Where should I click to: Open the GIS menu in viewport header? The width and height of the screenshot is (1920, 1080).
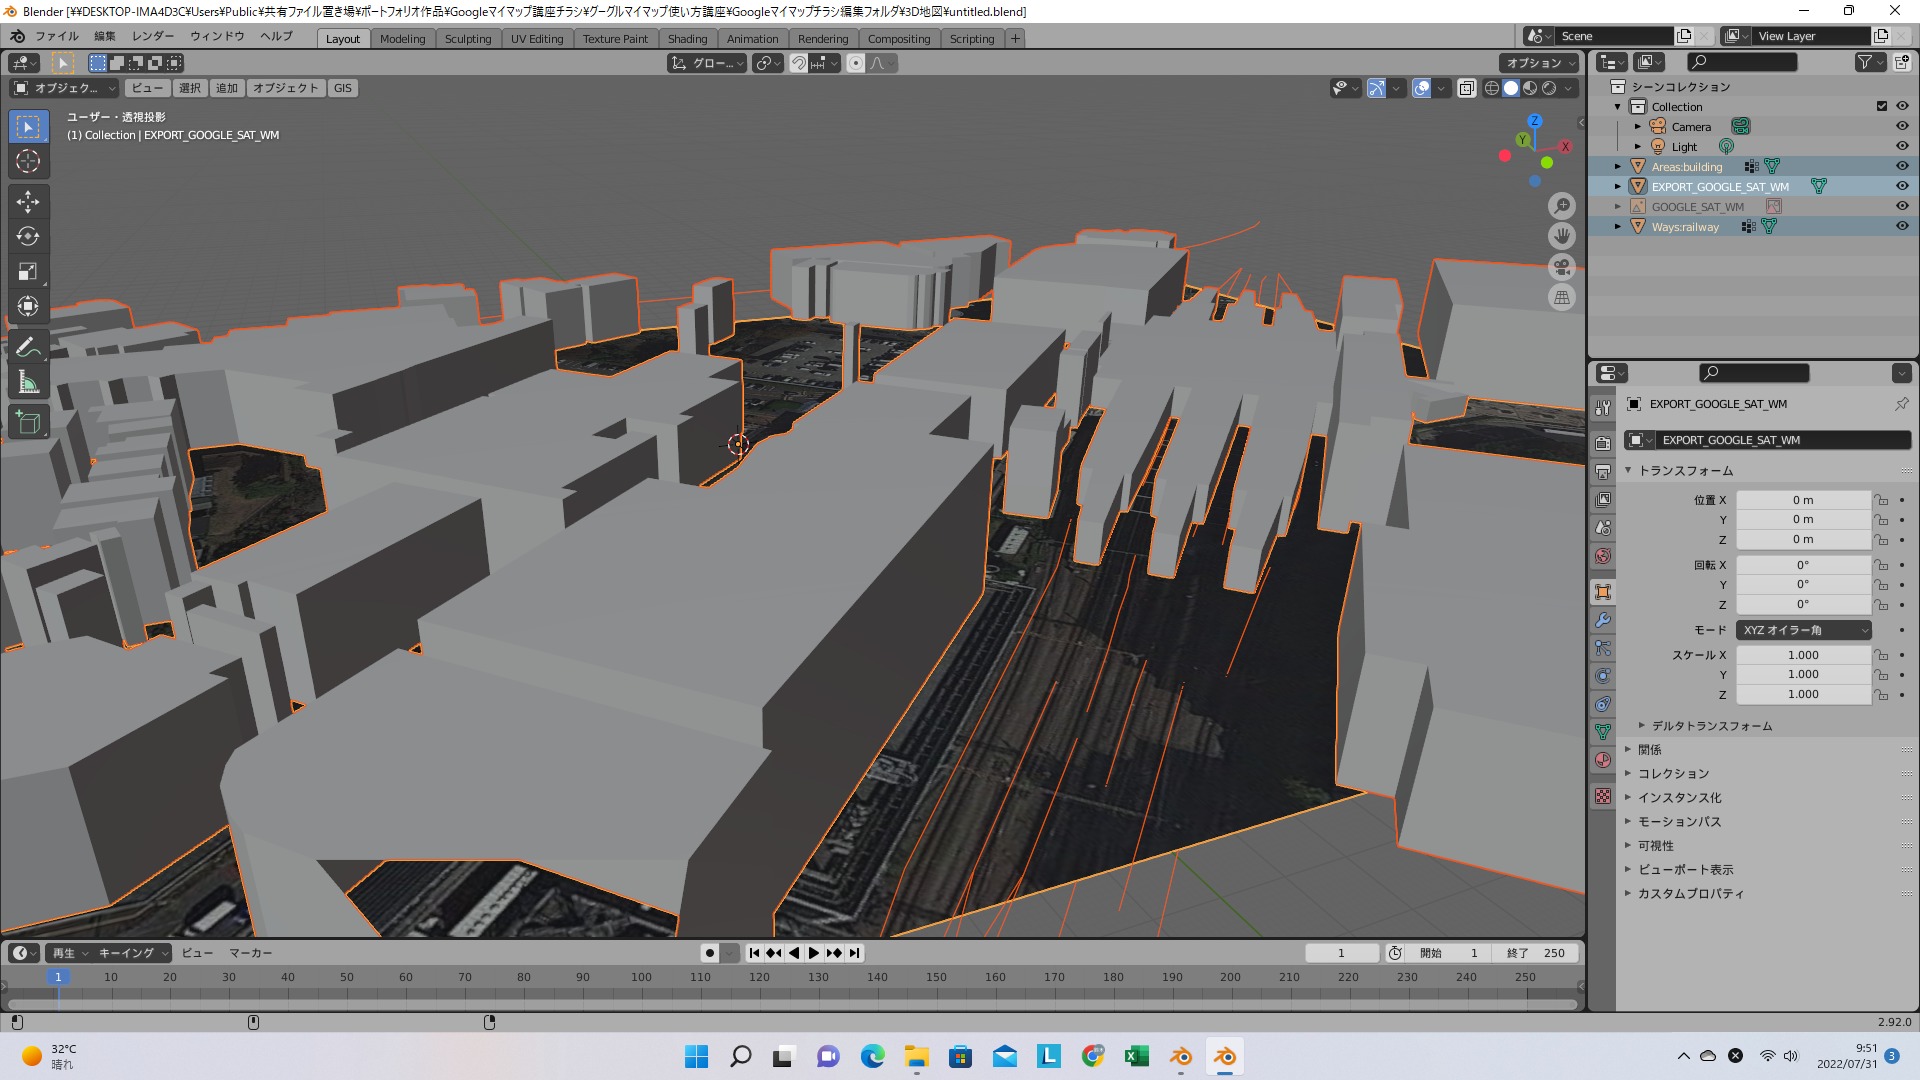coord(343,88)
